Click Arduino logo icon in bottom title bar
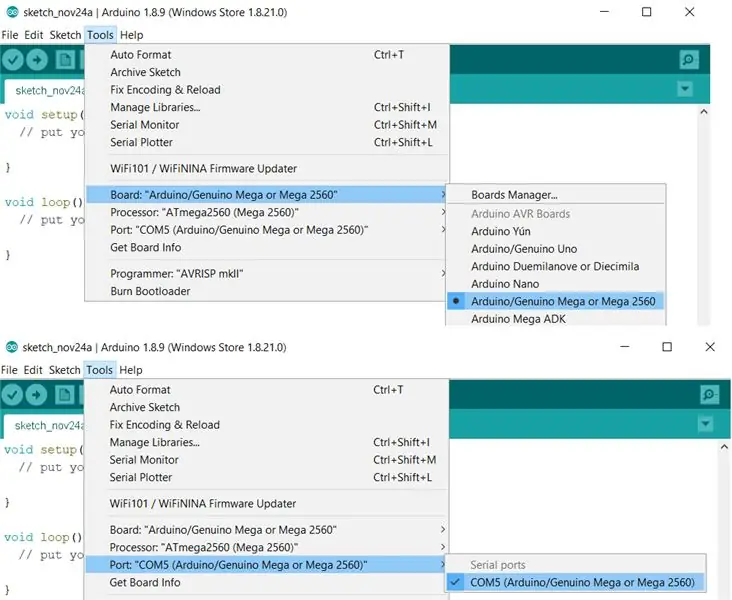The width and height of the screenshot is (732, 600). [12, 347]
